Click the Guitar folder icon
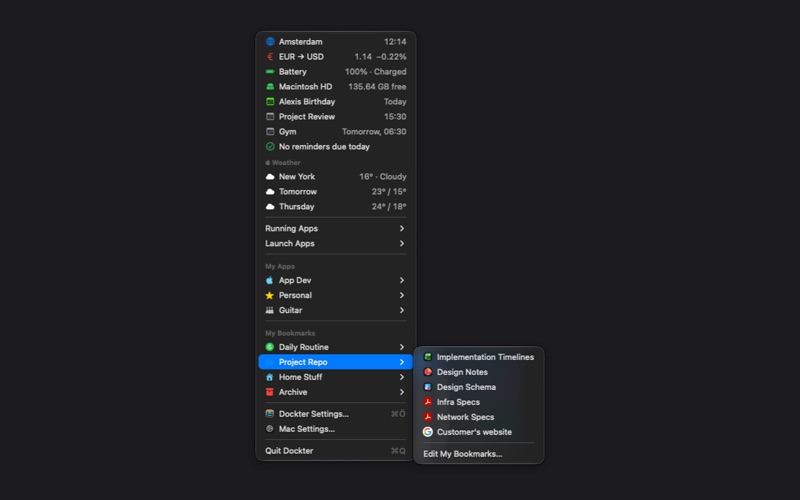This screenshot has height=500, width=800. [x=269, y=310]
